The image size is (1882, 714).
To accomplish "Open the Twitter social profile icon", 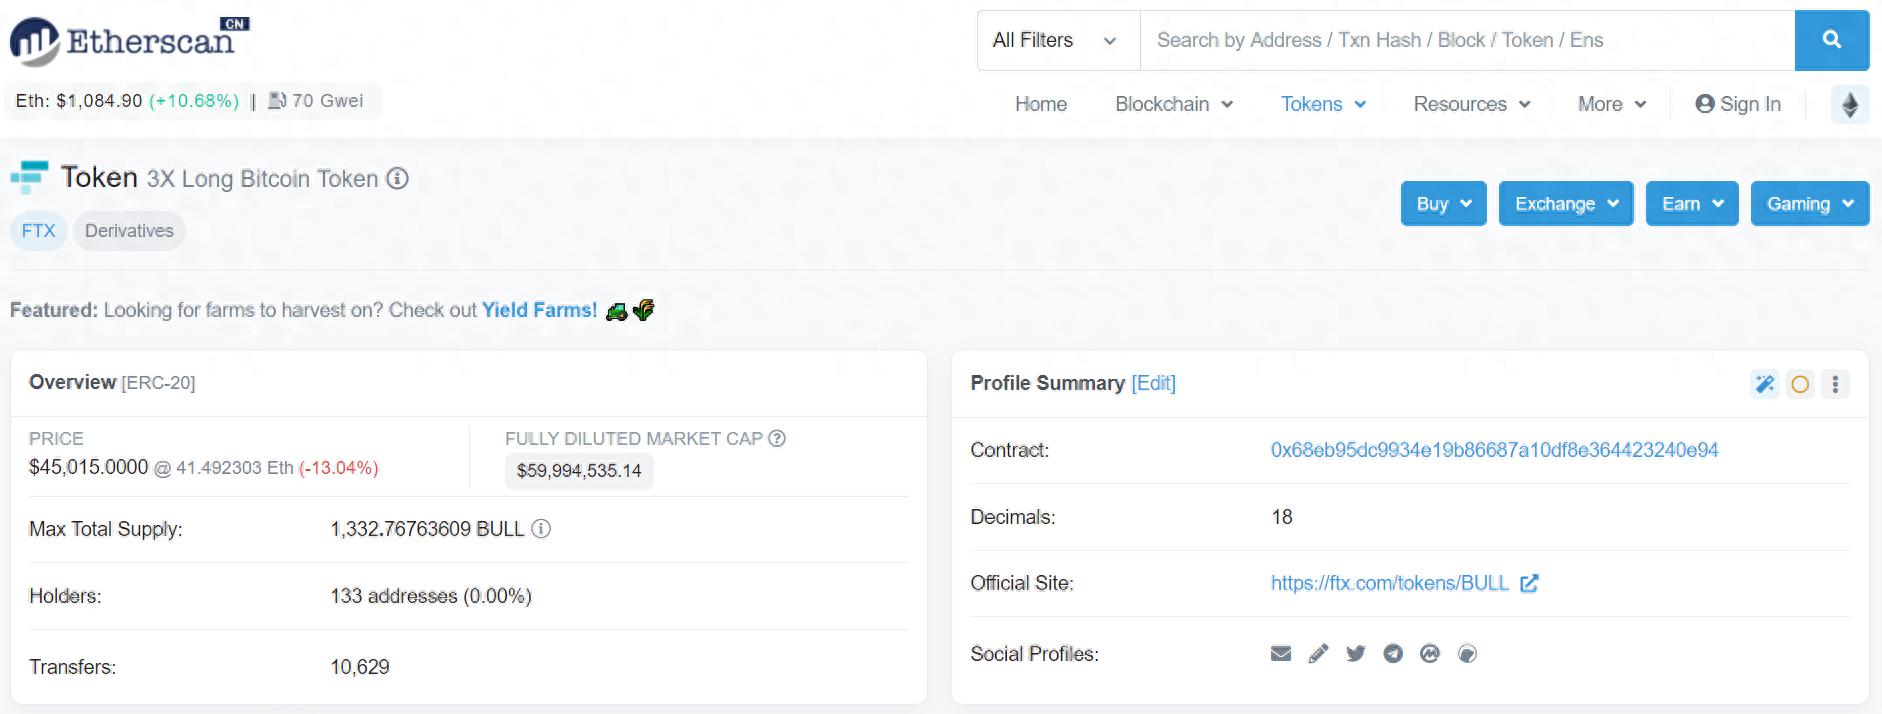I will [1355, 654].
